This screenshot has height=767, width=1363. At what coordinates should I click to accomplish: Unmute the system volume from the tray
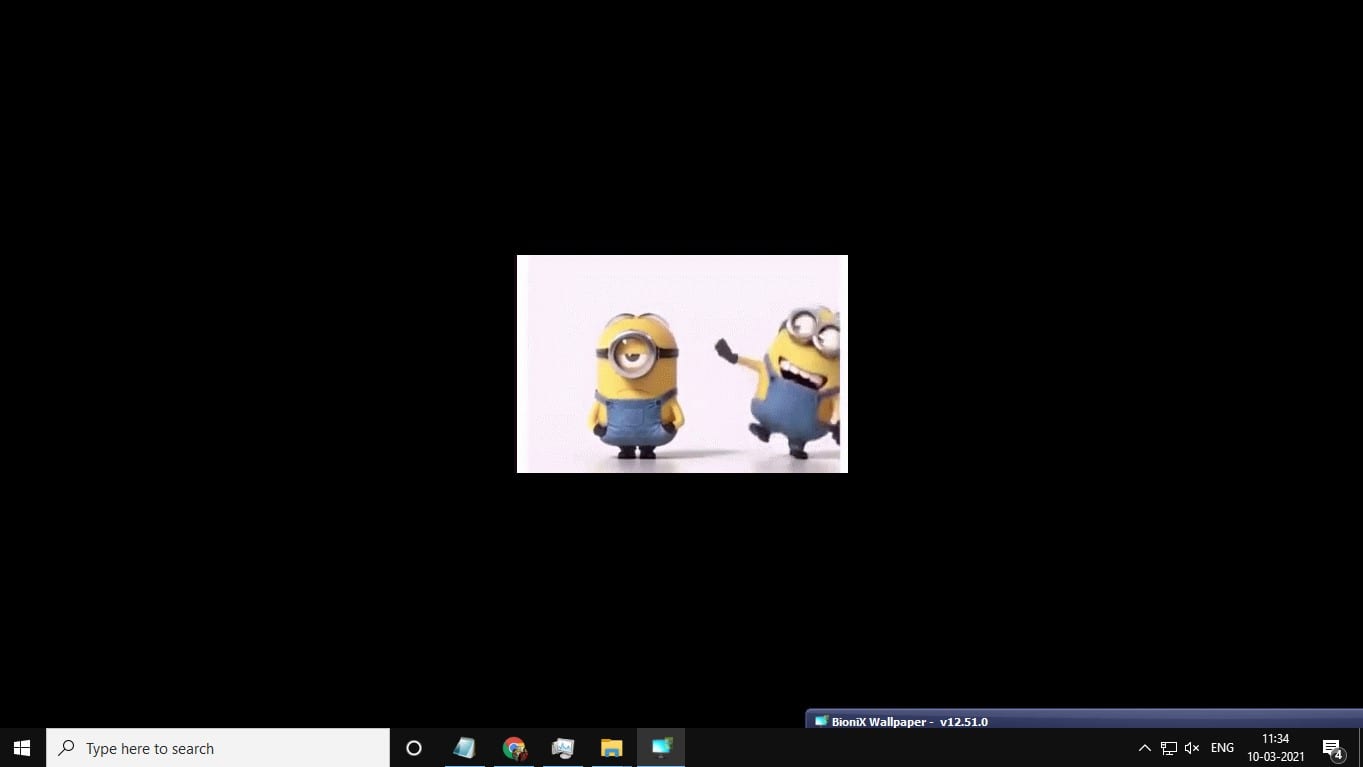pos(1192,747)
